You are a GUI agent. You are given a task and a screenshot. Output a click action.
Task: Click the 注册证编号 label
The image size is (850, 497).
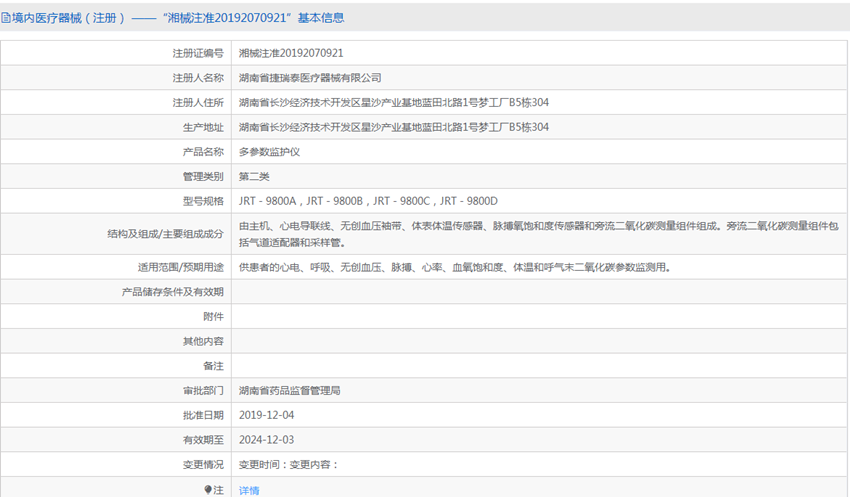click(x=198, y=53)
